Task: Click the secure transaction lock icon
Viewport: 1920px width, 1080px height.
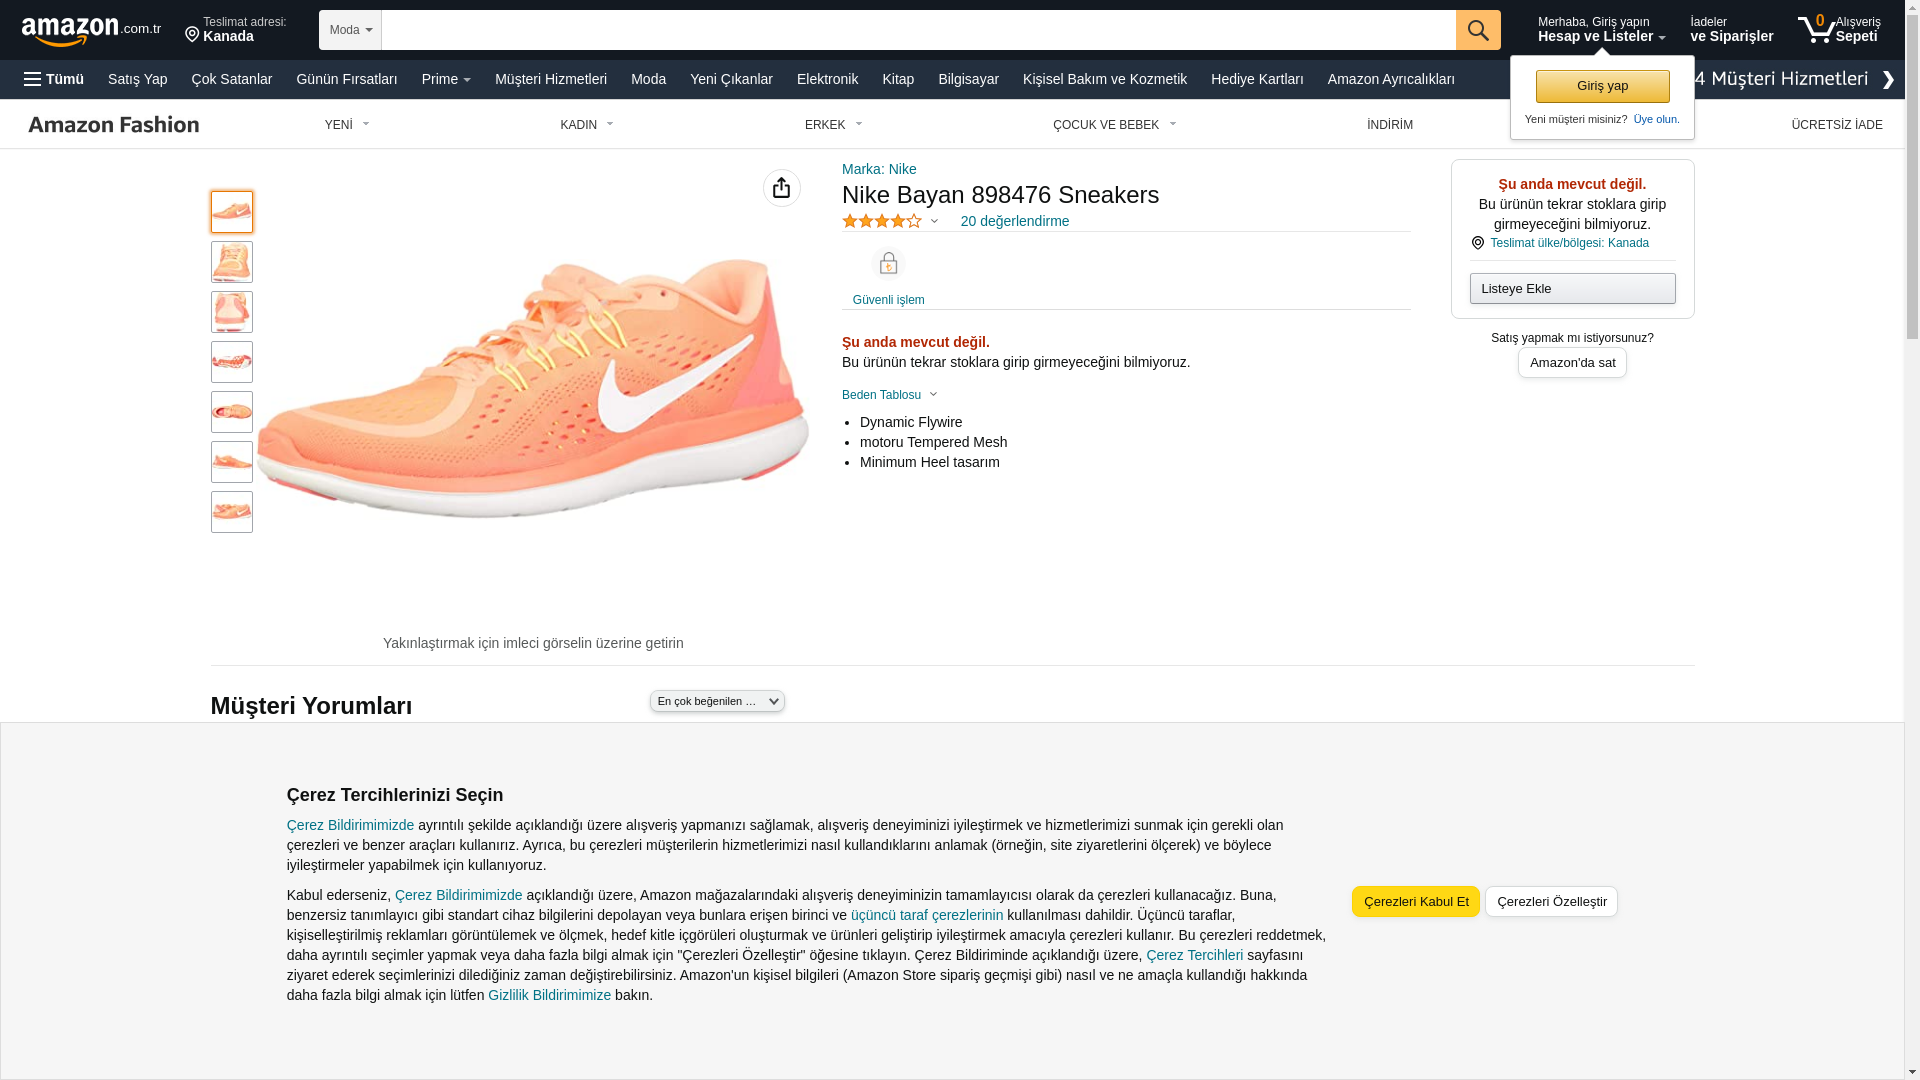Action: click(888, 263)
